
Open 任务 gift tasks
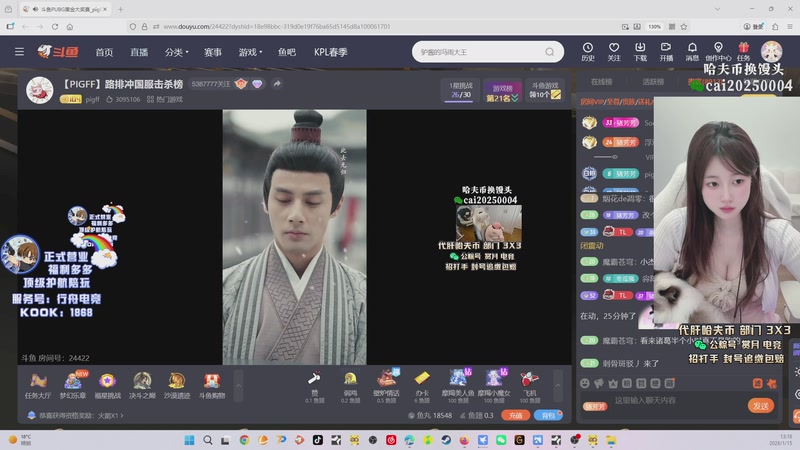click(743, 52)
